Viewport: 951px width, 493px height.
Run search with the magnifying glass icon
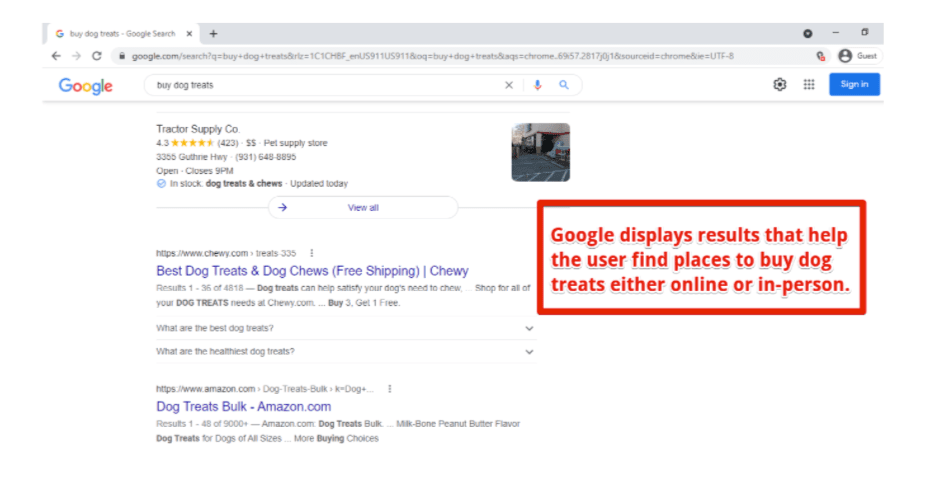click(564, 85)
